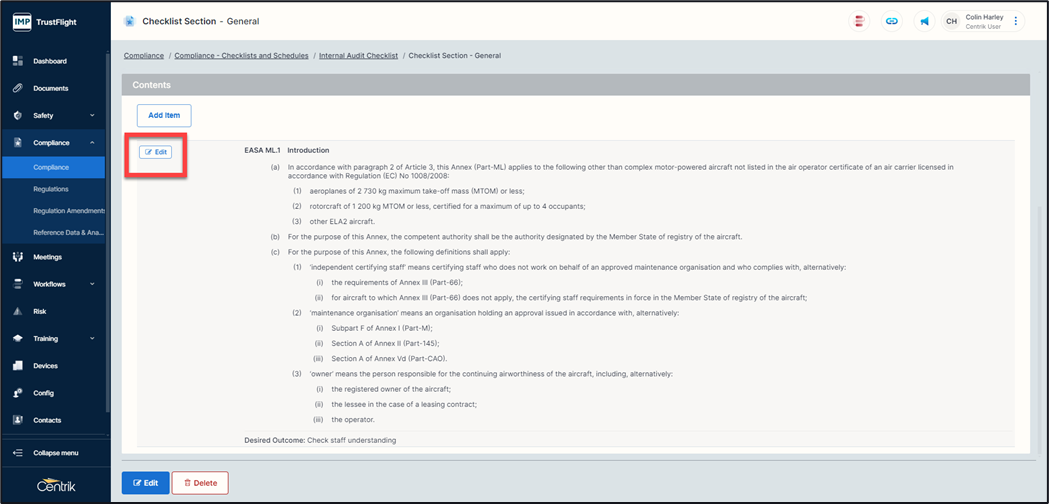Expand the Workflows menu chevron

[92, 284]
